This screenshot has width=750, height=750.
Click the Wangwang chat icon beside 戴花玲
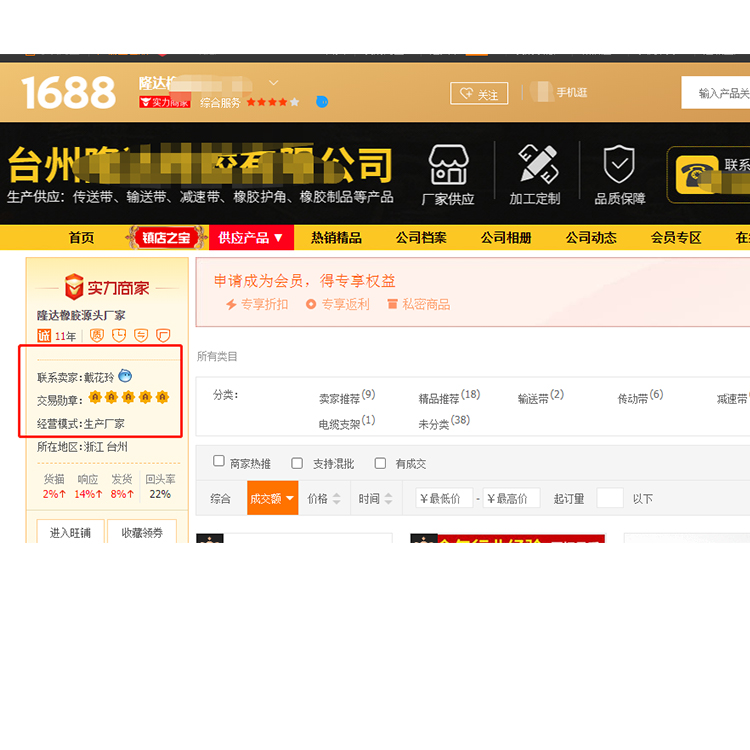(x=125, y=376)
